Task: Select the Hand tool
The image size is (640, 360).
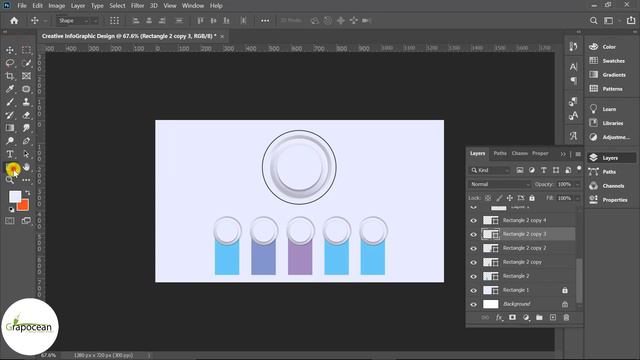Action: point(26,167)
